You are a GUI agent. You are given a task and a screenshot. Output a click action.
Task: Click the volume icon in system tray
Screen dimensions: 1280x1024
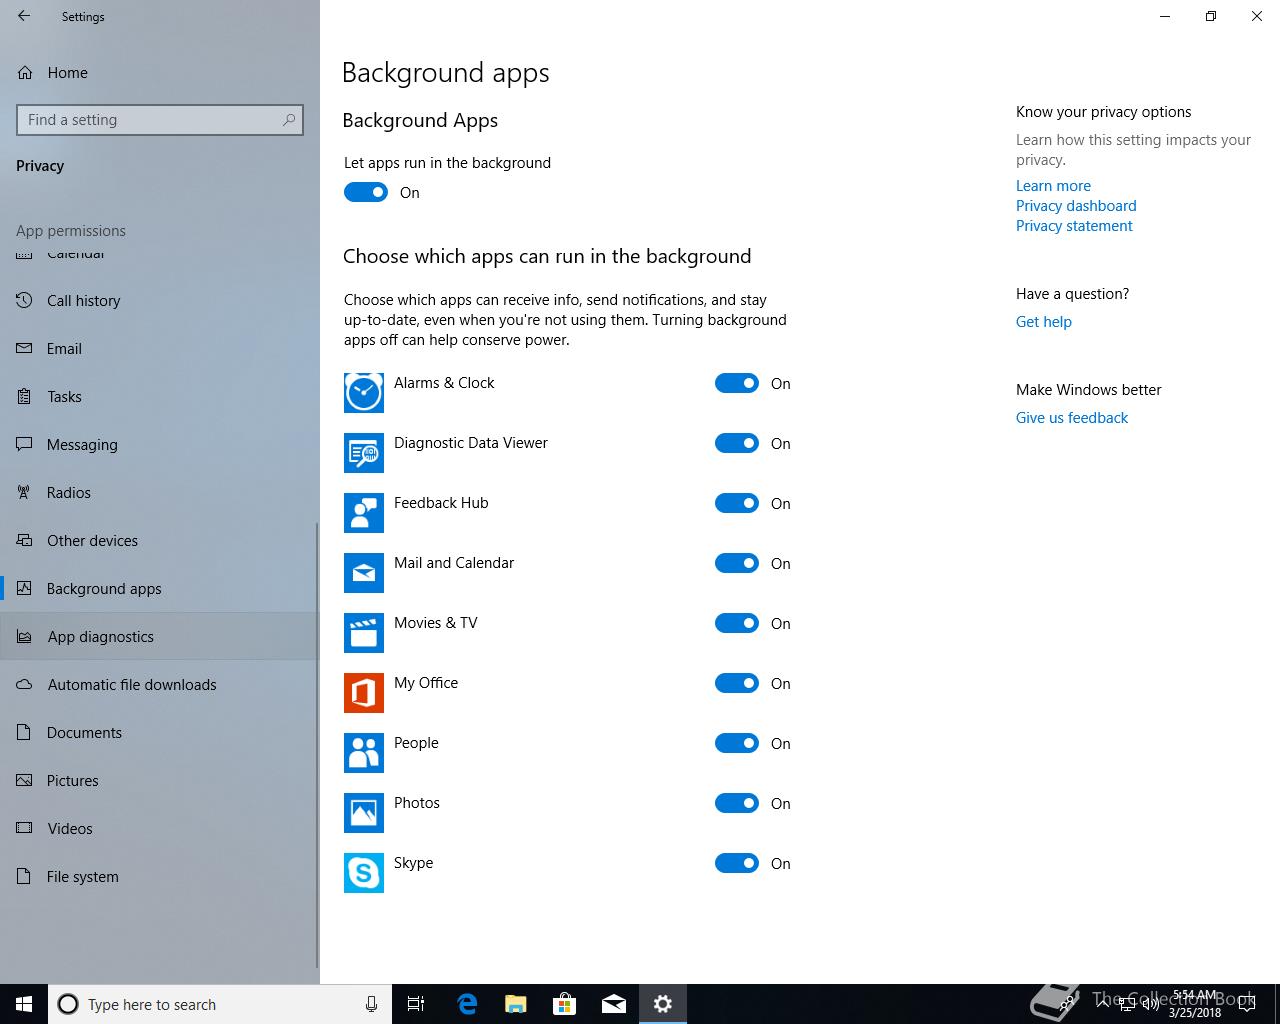tap(1149, 1004)
